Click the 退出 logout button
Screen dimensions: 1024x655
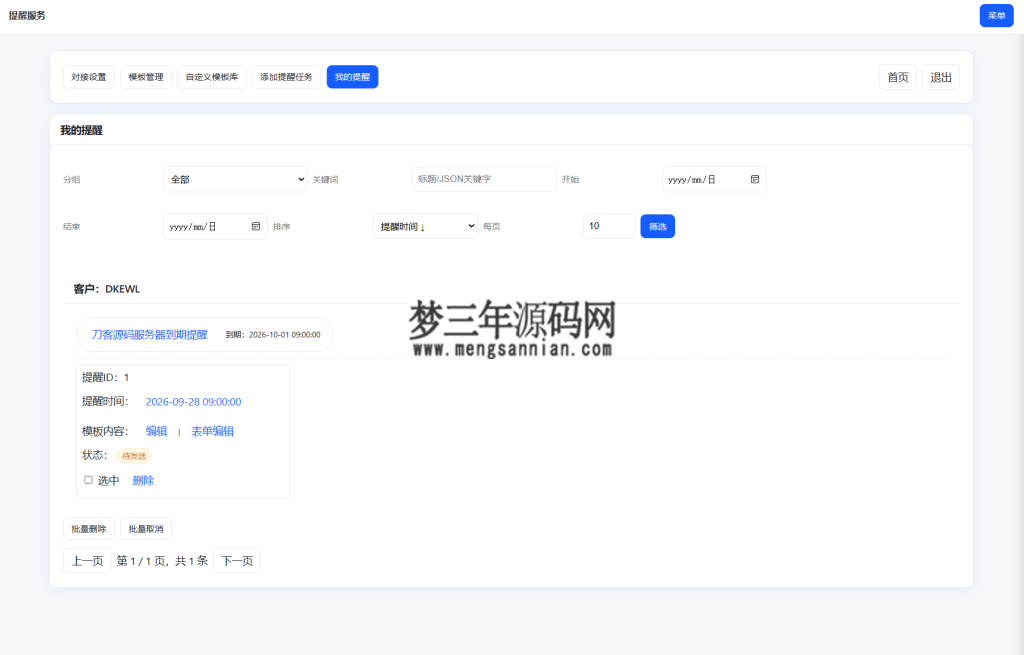[940, 76]
